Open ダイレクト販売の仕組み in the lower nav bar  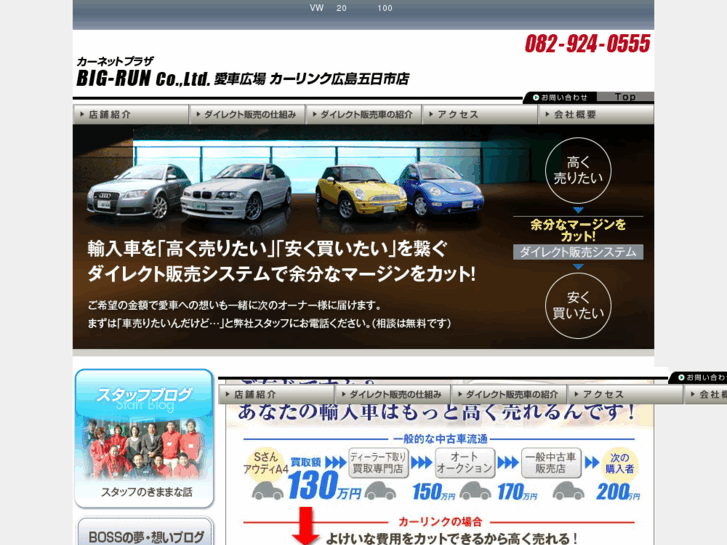[393, 394]
